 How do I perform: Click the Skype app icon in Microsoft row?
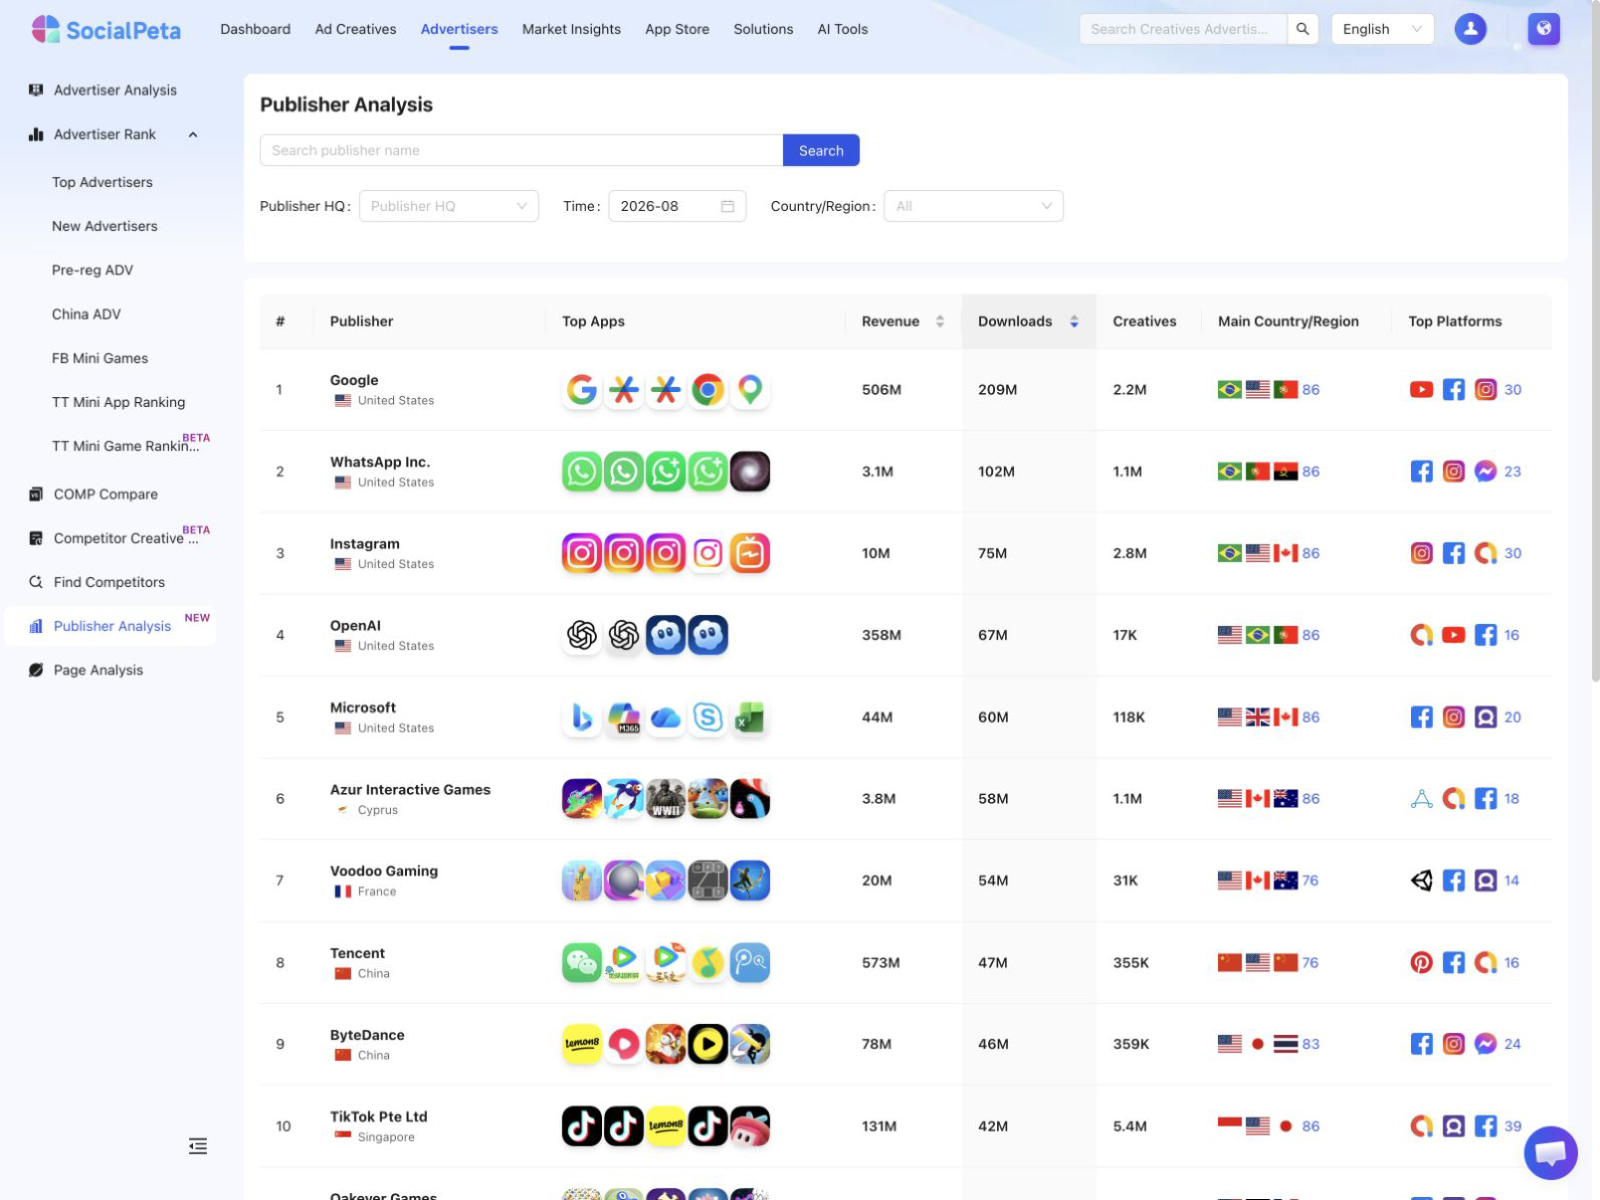click(708, 717)
